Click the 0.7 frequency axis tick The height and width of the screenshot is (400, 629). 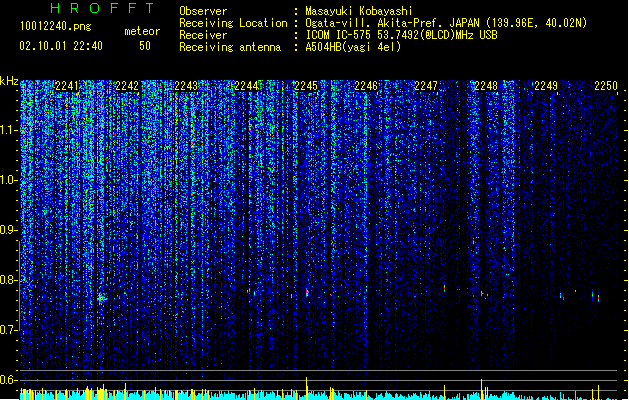(x=8, y=330)
